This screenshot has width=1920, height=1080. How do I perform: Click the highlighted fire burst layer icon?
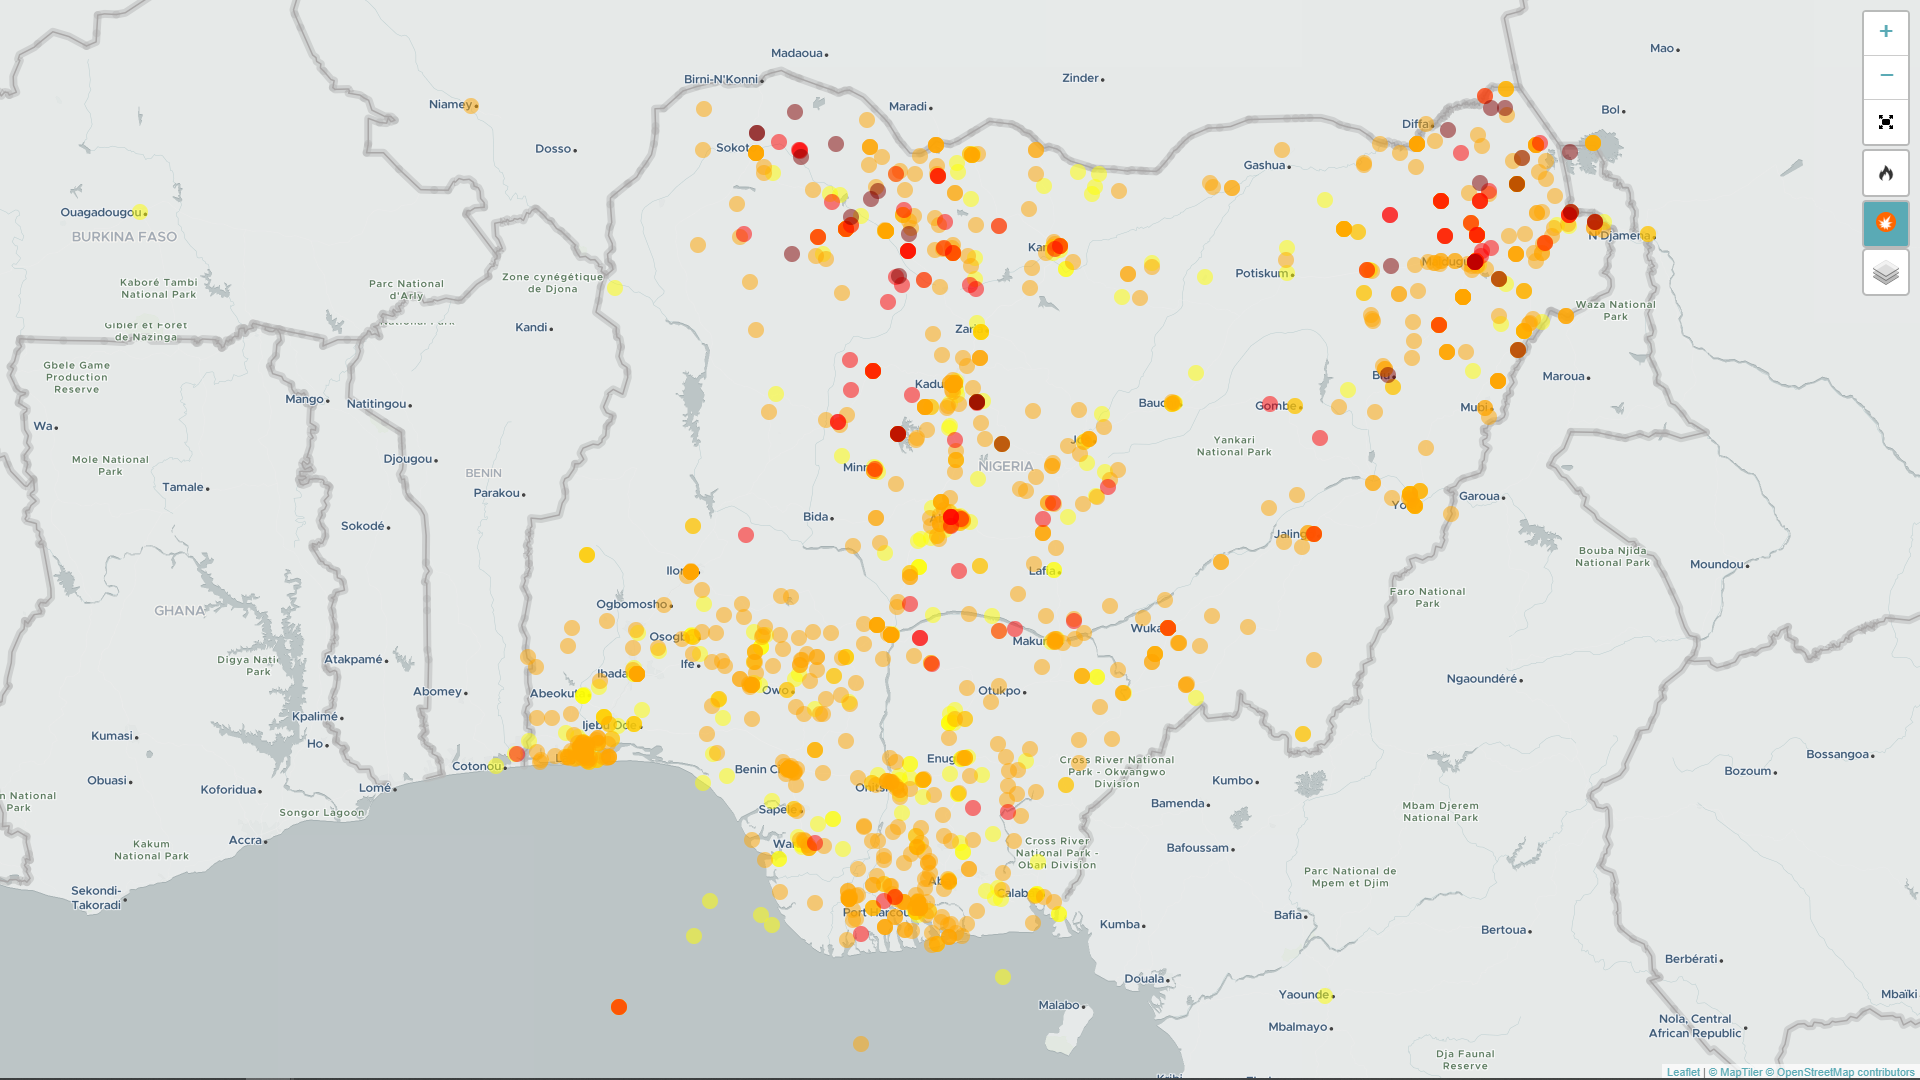tap(1886, 224)
